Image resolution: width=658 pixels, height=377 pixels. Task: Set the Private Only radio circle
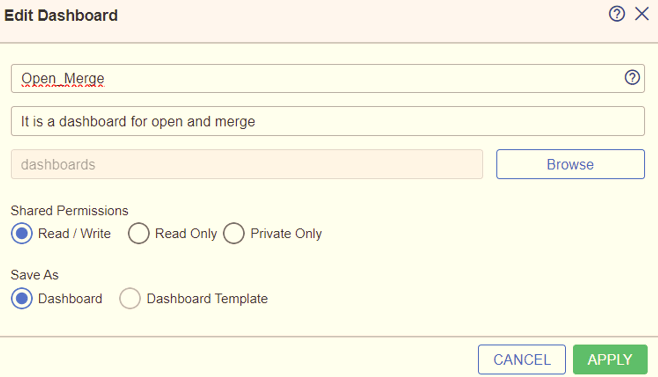pyautogui.click(x=234, y=233)
